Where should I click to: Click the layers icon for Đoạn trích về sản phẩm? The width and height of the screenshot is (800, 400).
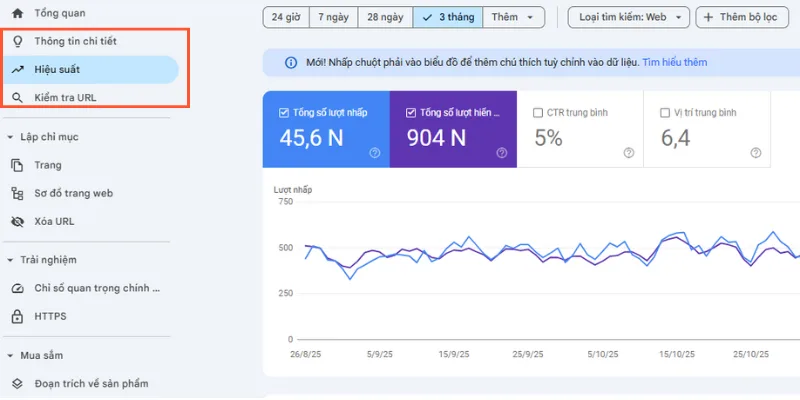click(17, 384)
